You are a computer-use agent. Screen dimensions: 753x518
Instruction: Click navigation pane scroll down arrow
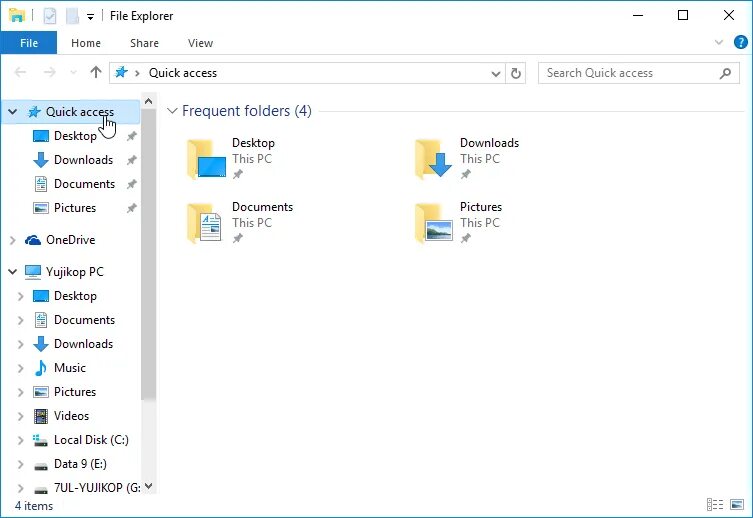[149, 487]
